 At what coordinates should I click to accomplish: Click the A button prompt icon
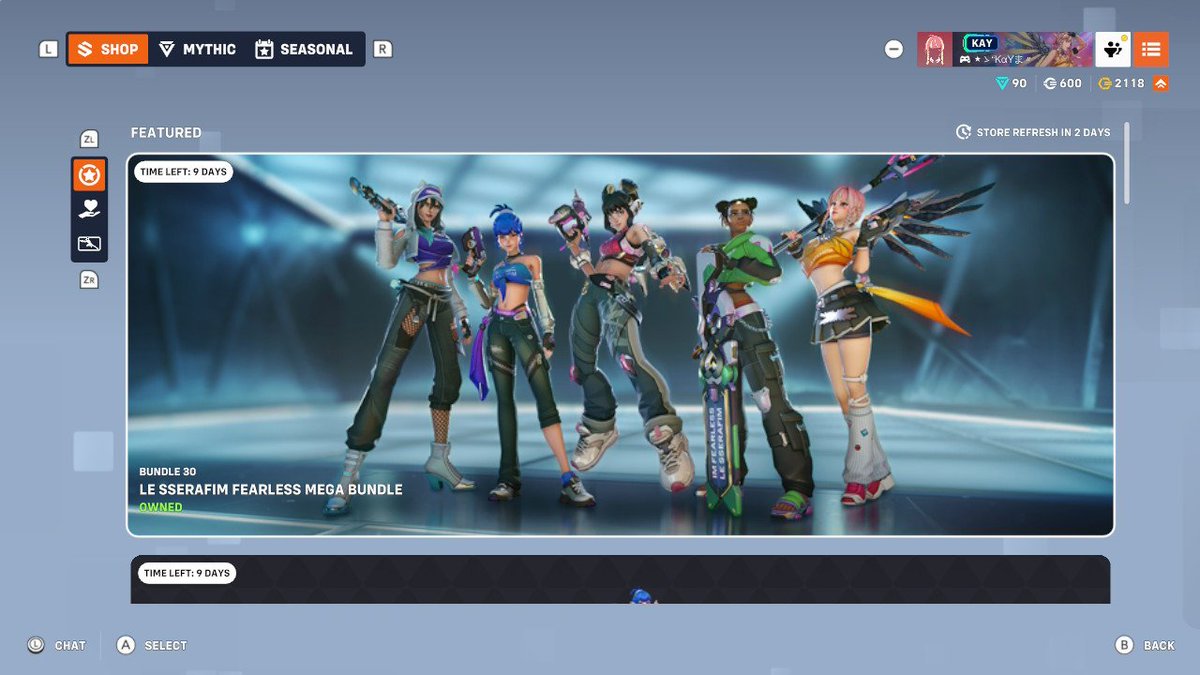coord(125,645)
